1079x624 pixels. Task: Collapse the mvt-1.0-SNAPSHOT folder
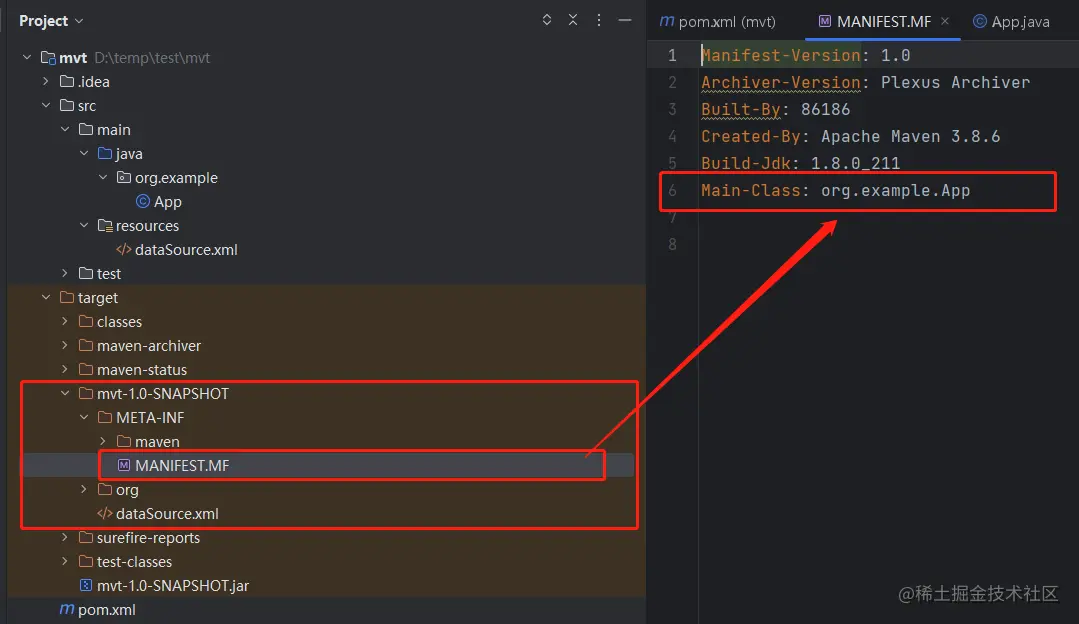[65, 394]
